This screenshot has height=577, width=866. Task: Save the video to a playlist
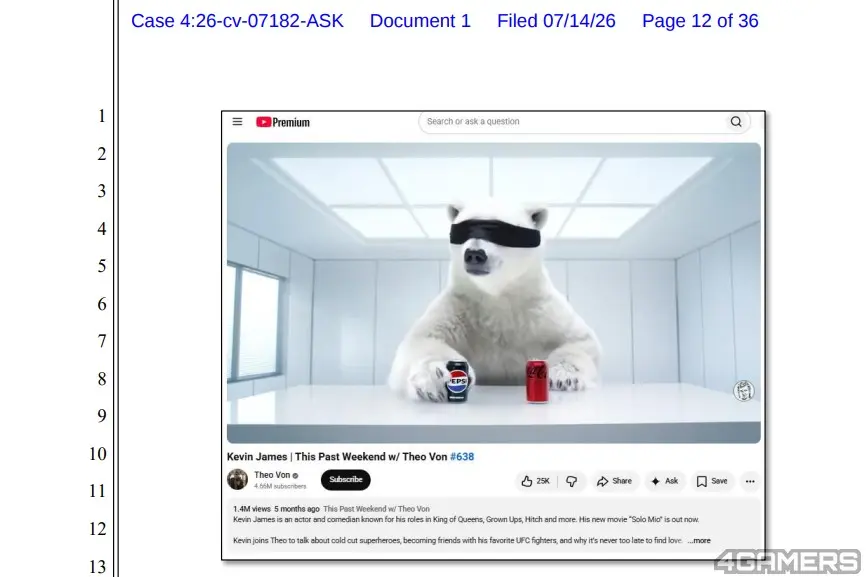(712, 481)
